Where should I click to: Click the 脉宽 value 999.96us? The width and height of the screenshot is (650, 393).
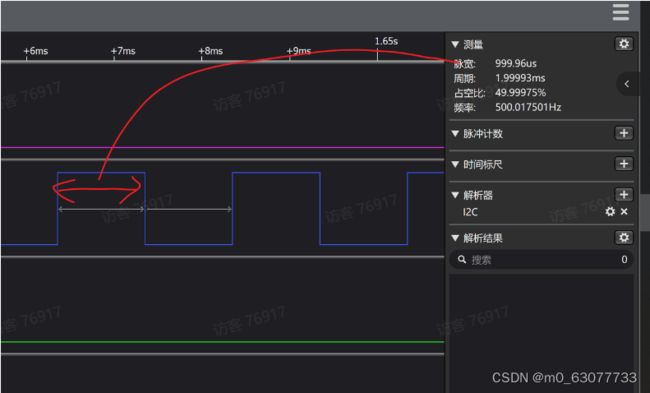pyautogui.click(x=516, y=63)
